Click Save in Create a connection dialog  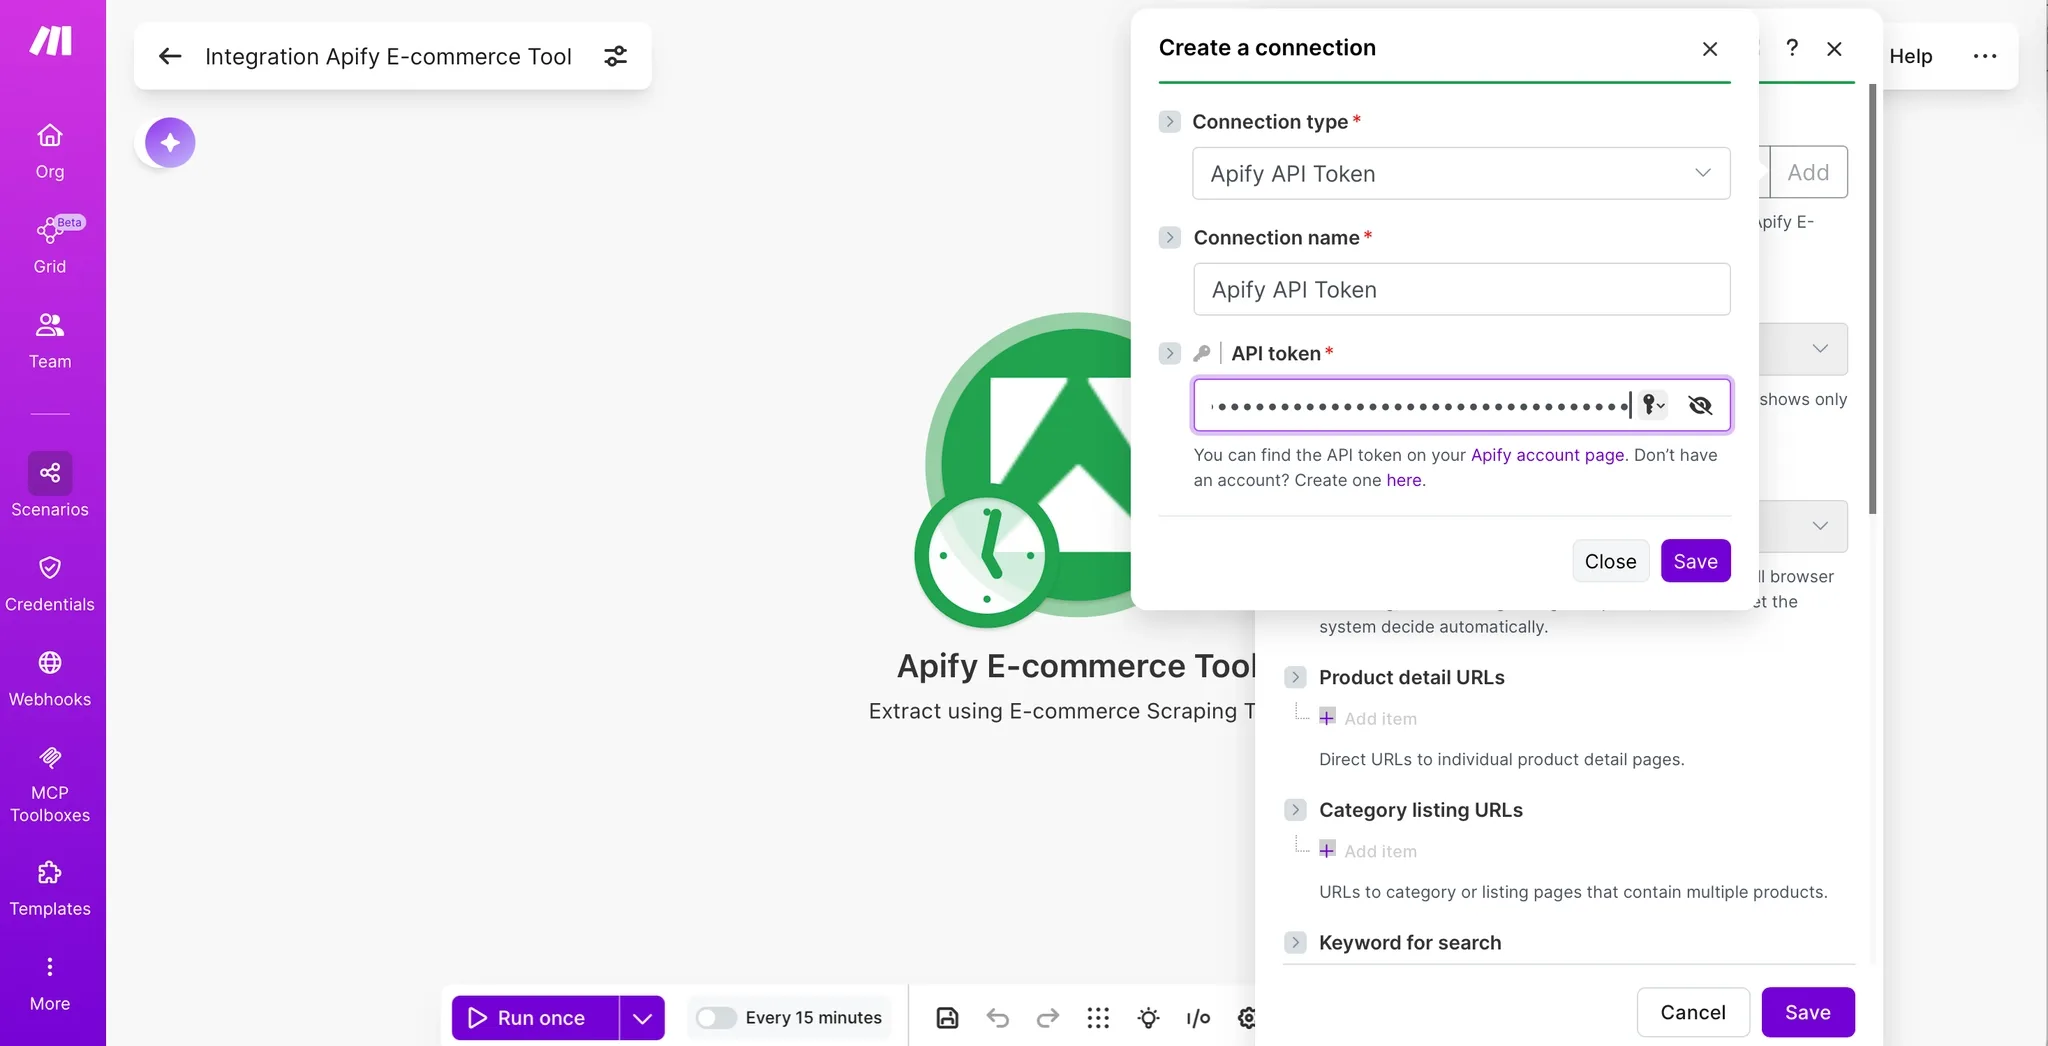[x=1695, y=561]
